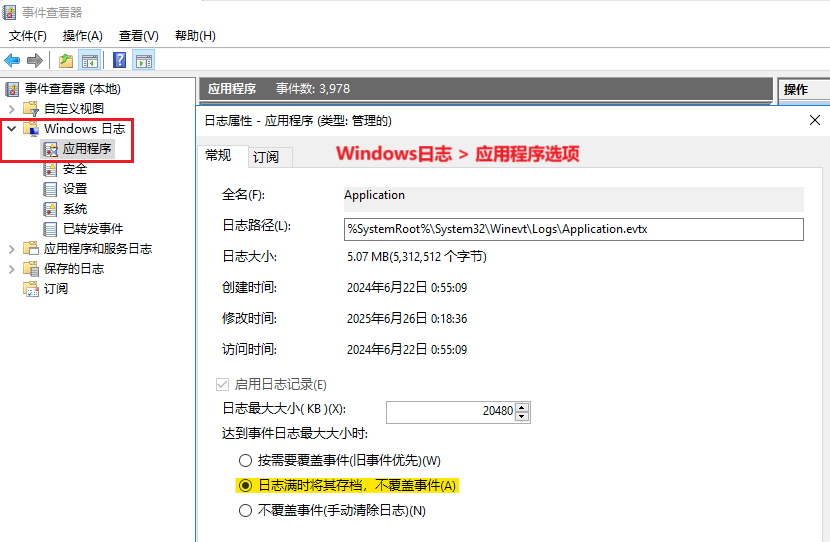Click the Windows 日志 folder icon
Viewport: 830px width, 542px height.
[31, 129]
